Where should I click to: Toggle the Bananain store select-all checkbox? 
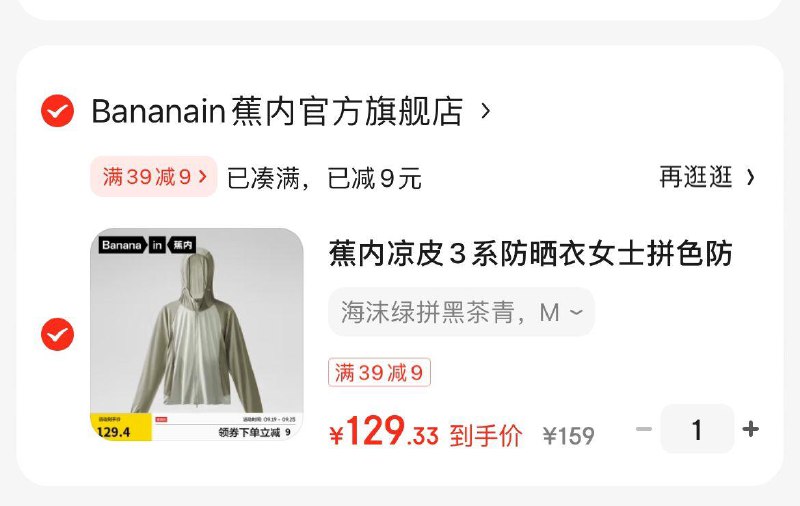pos(57,111)
